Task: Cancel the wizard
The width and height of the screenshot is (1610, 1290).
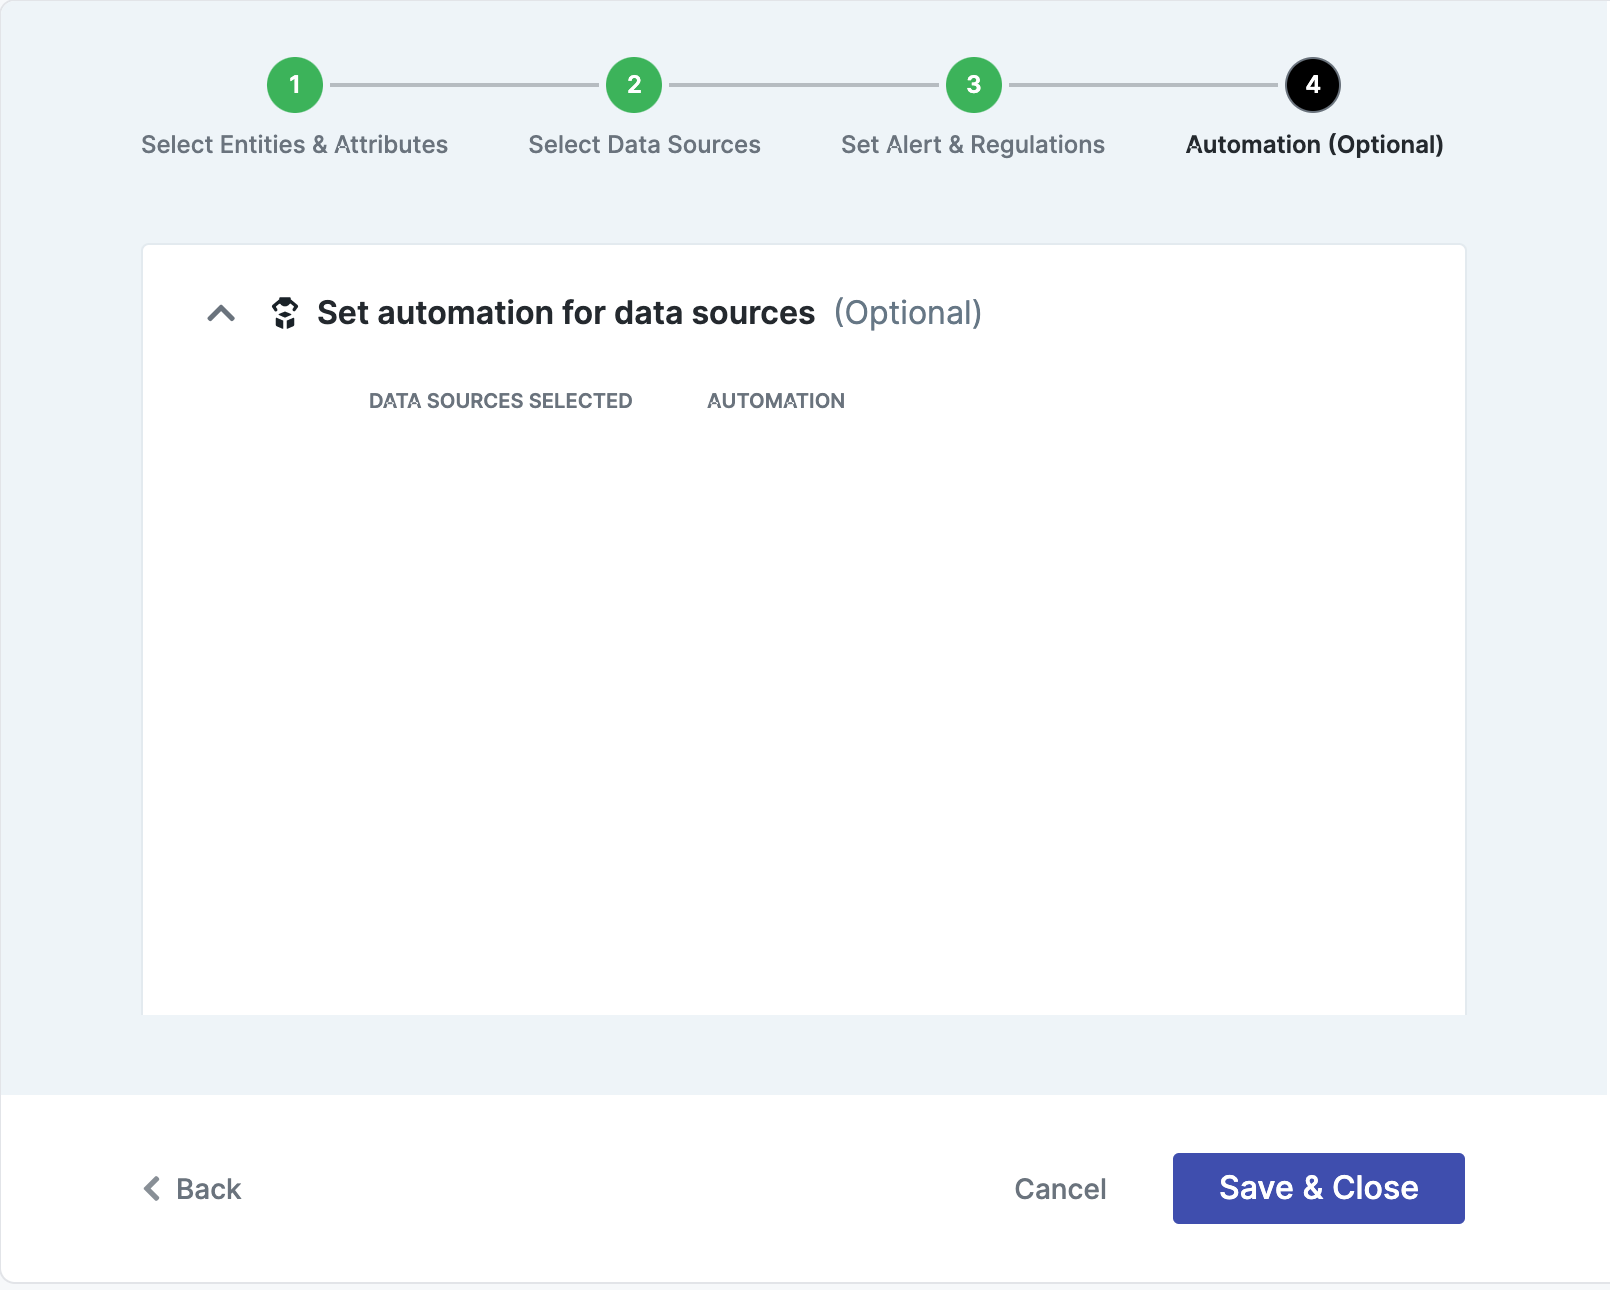Action: click(x=1060, y=1189)
